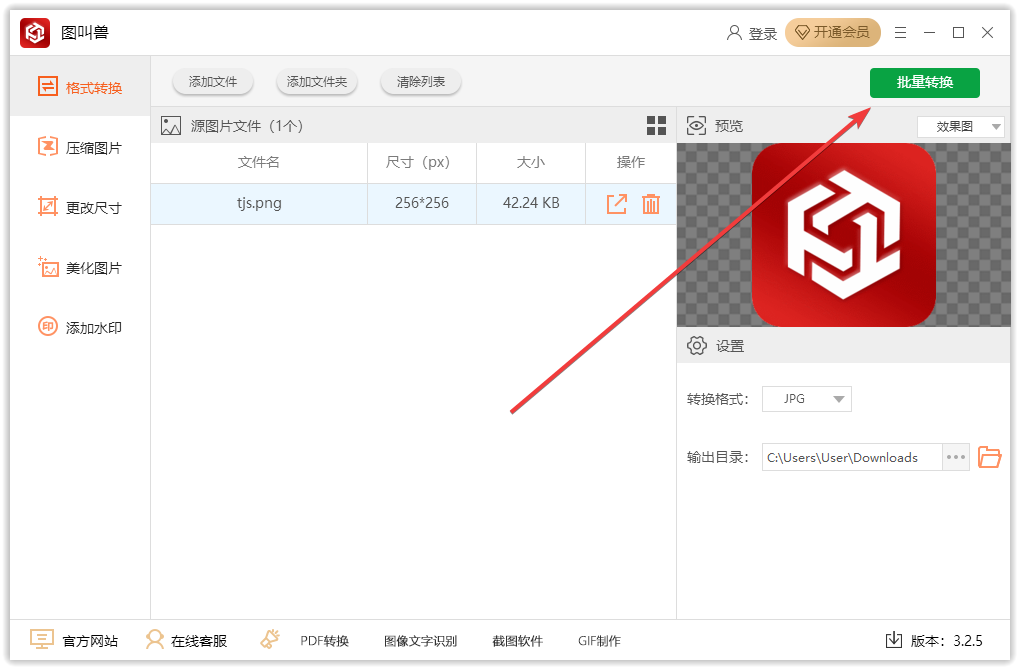The height and width of the screenshot is (670, 1020).
Task: Open tjs.png with the external open icon
Action: tap(617, 203)
